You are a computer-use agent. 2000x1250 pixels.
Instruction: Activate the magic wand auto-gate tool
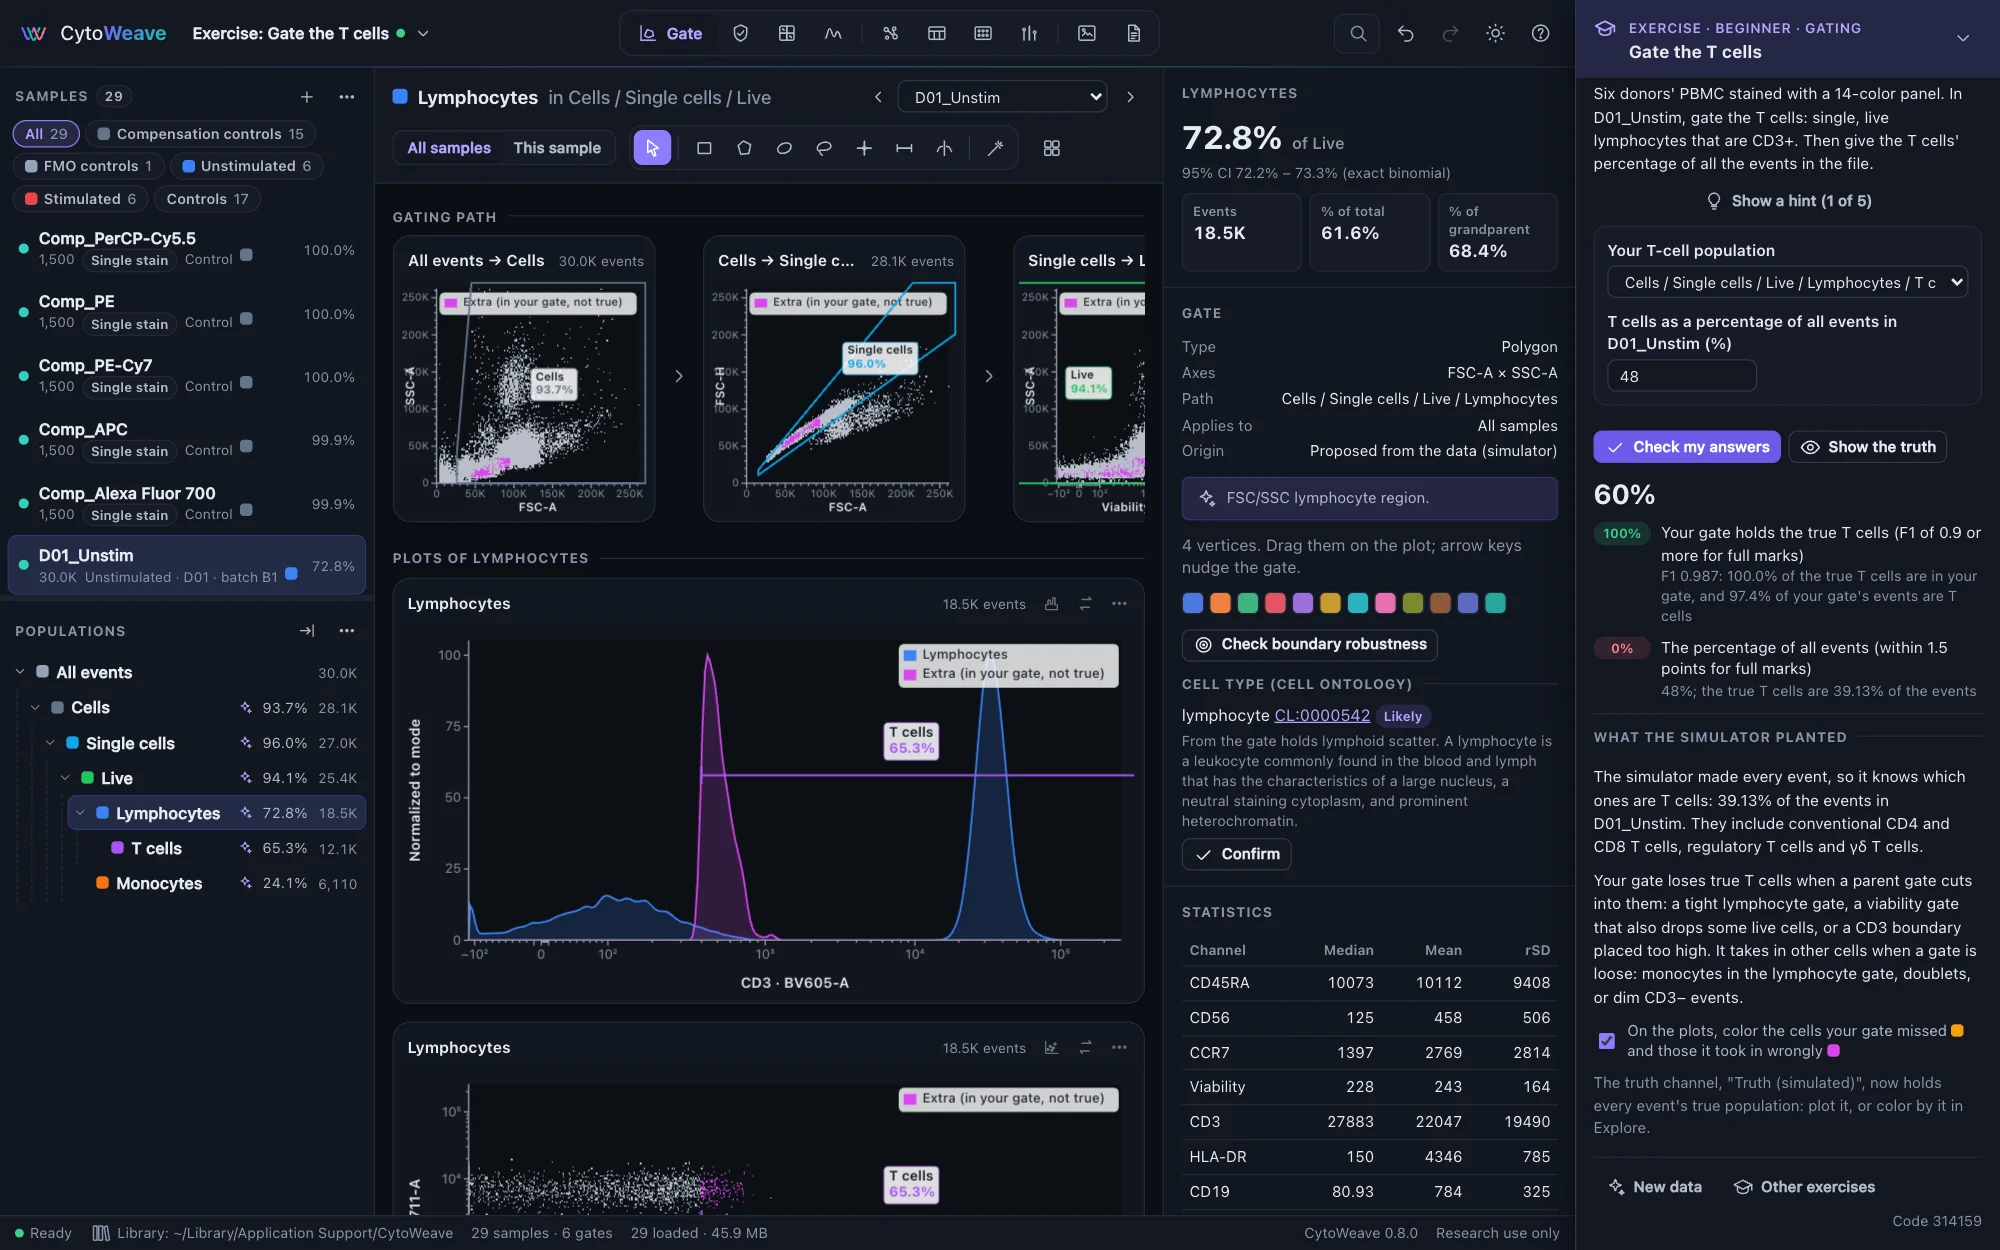click(x=995, y=148)
